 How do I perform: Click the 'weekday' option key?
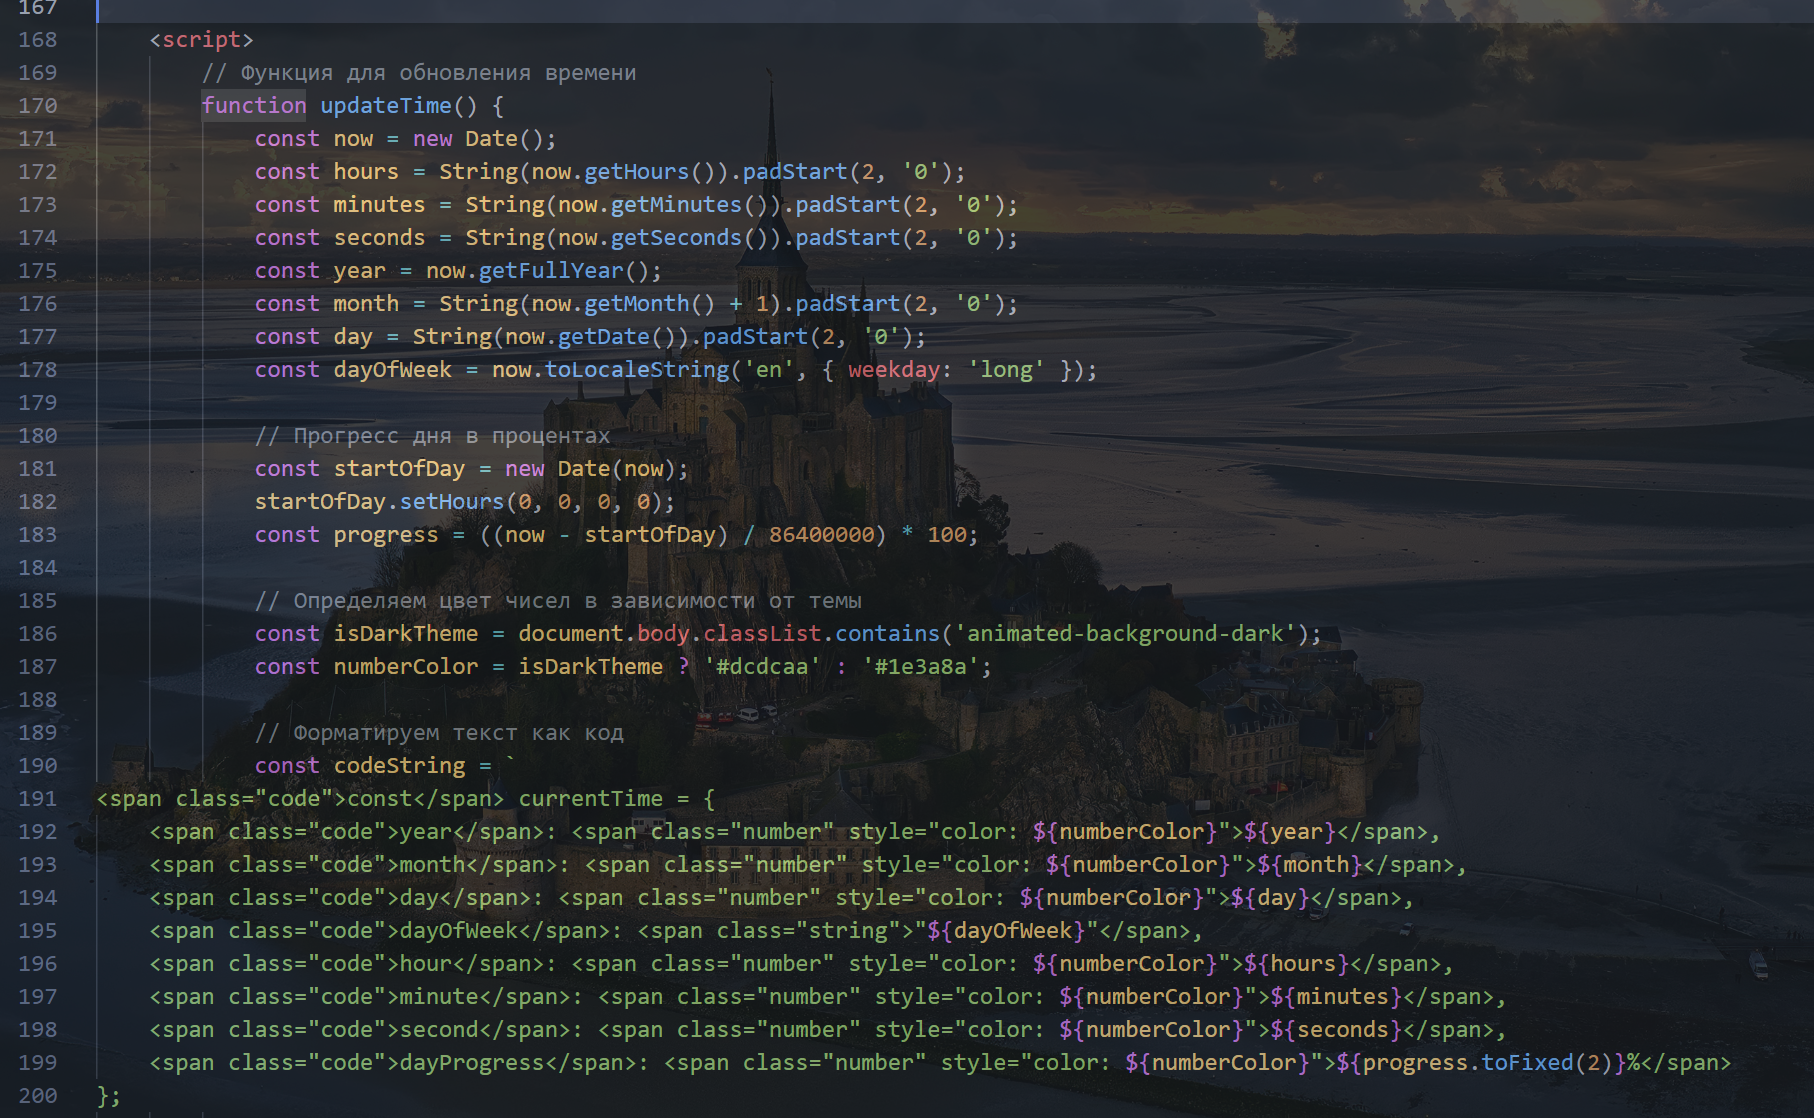[x=894, y=370]
